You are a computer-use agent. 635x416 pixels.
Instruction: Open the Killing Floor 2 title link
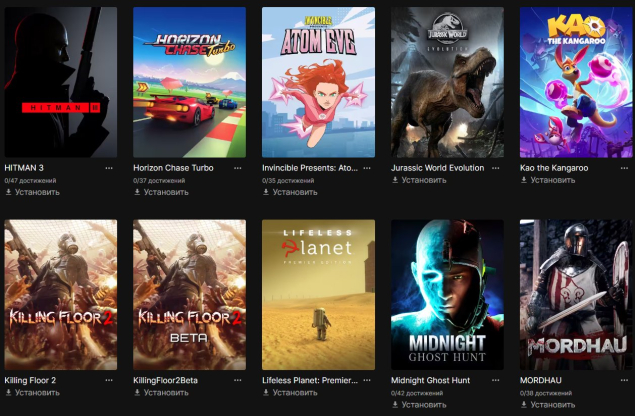(x=30, y=380)
